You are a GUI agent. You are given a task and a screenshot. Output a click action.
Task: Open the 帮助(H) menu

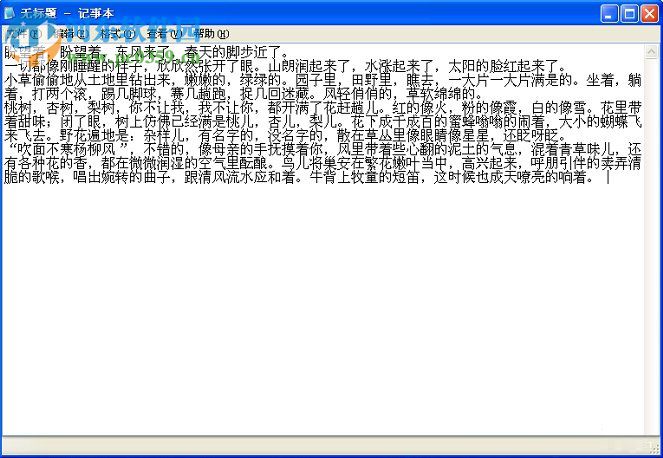point(211,34)
